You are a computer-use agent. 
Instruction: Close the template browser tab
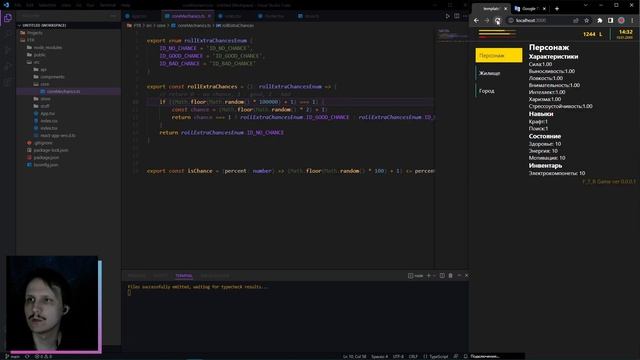click(506, 9)
